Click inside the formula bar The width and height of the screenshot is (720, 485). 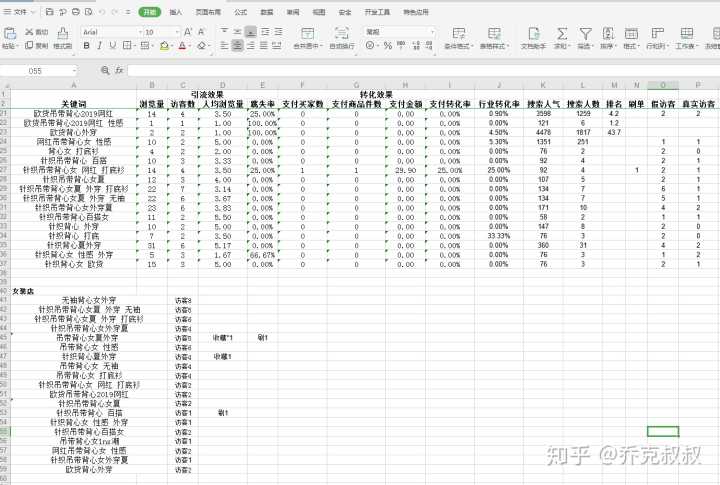point(422,70)
